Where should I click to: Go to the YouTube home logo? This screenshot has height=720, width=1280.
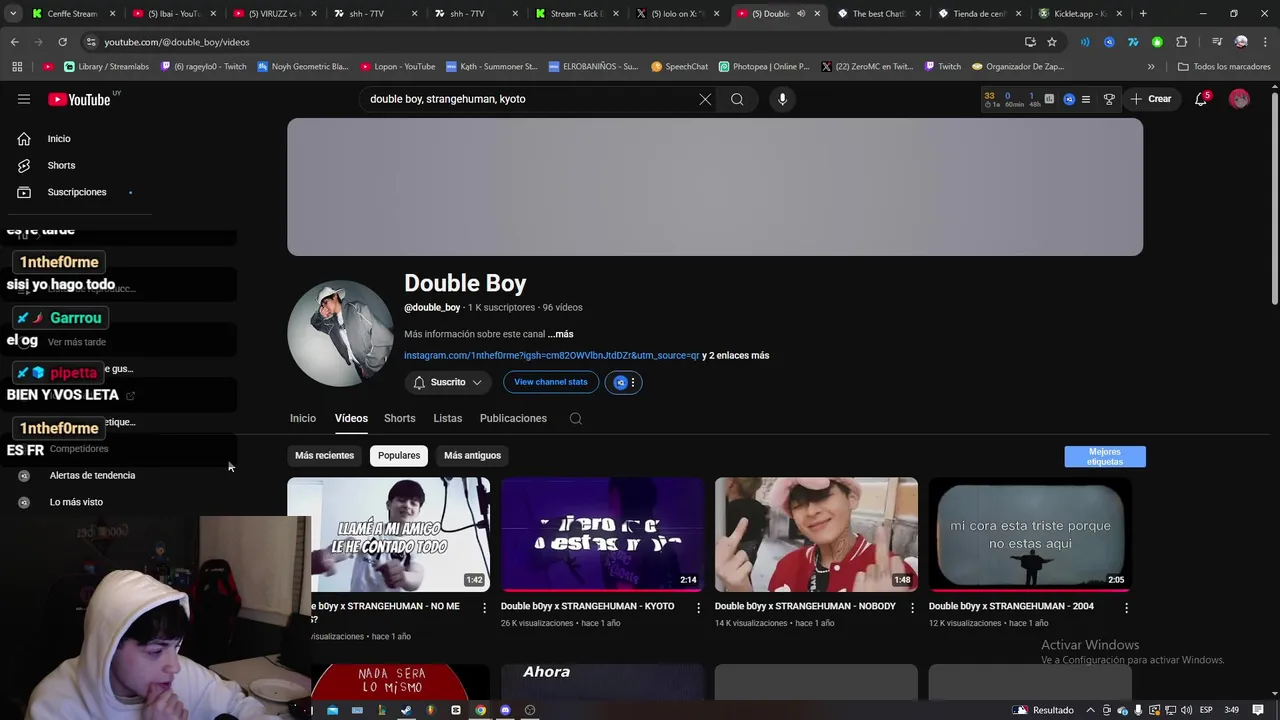click(x=80, y=99)
